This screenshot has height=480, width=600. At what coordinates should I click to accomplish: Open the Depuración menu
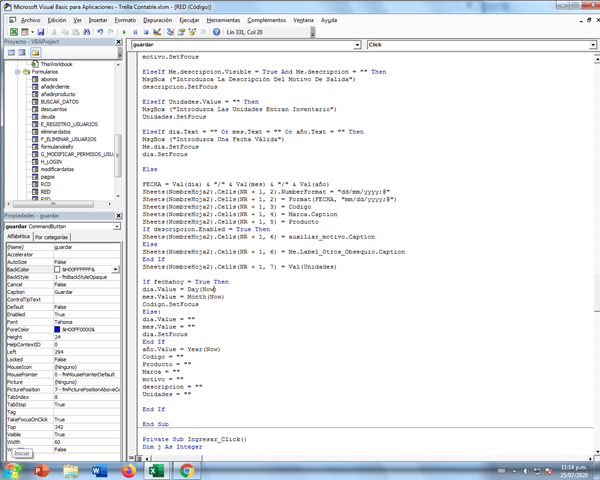coord(157,19)
